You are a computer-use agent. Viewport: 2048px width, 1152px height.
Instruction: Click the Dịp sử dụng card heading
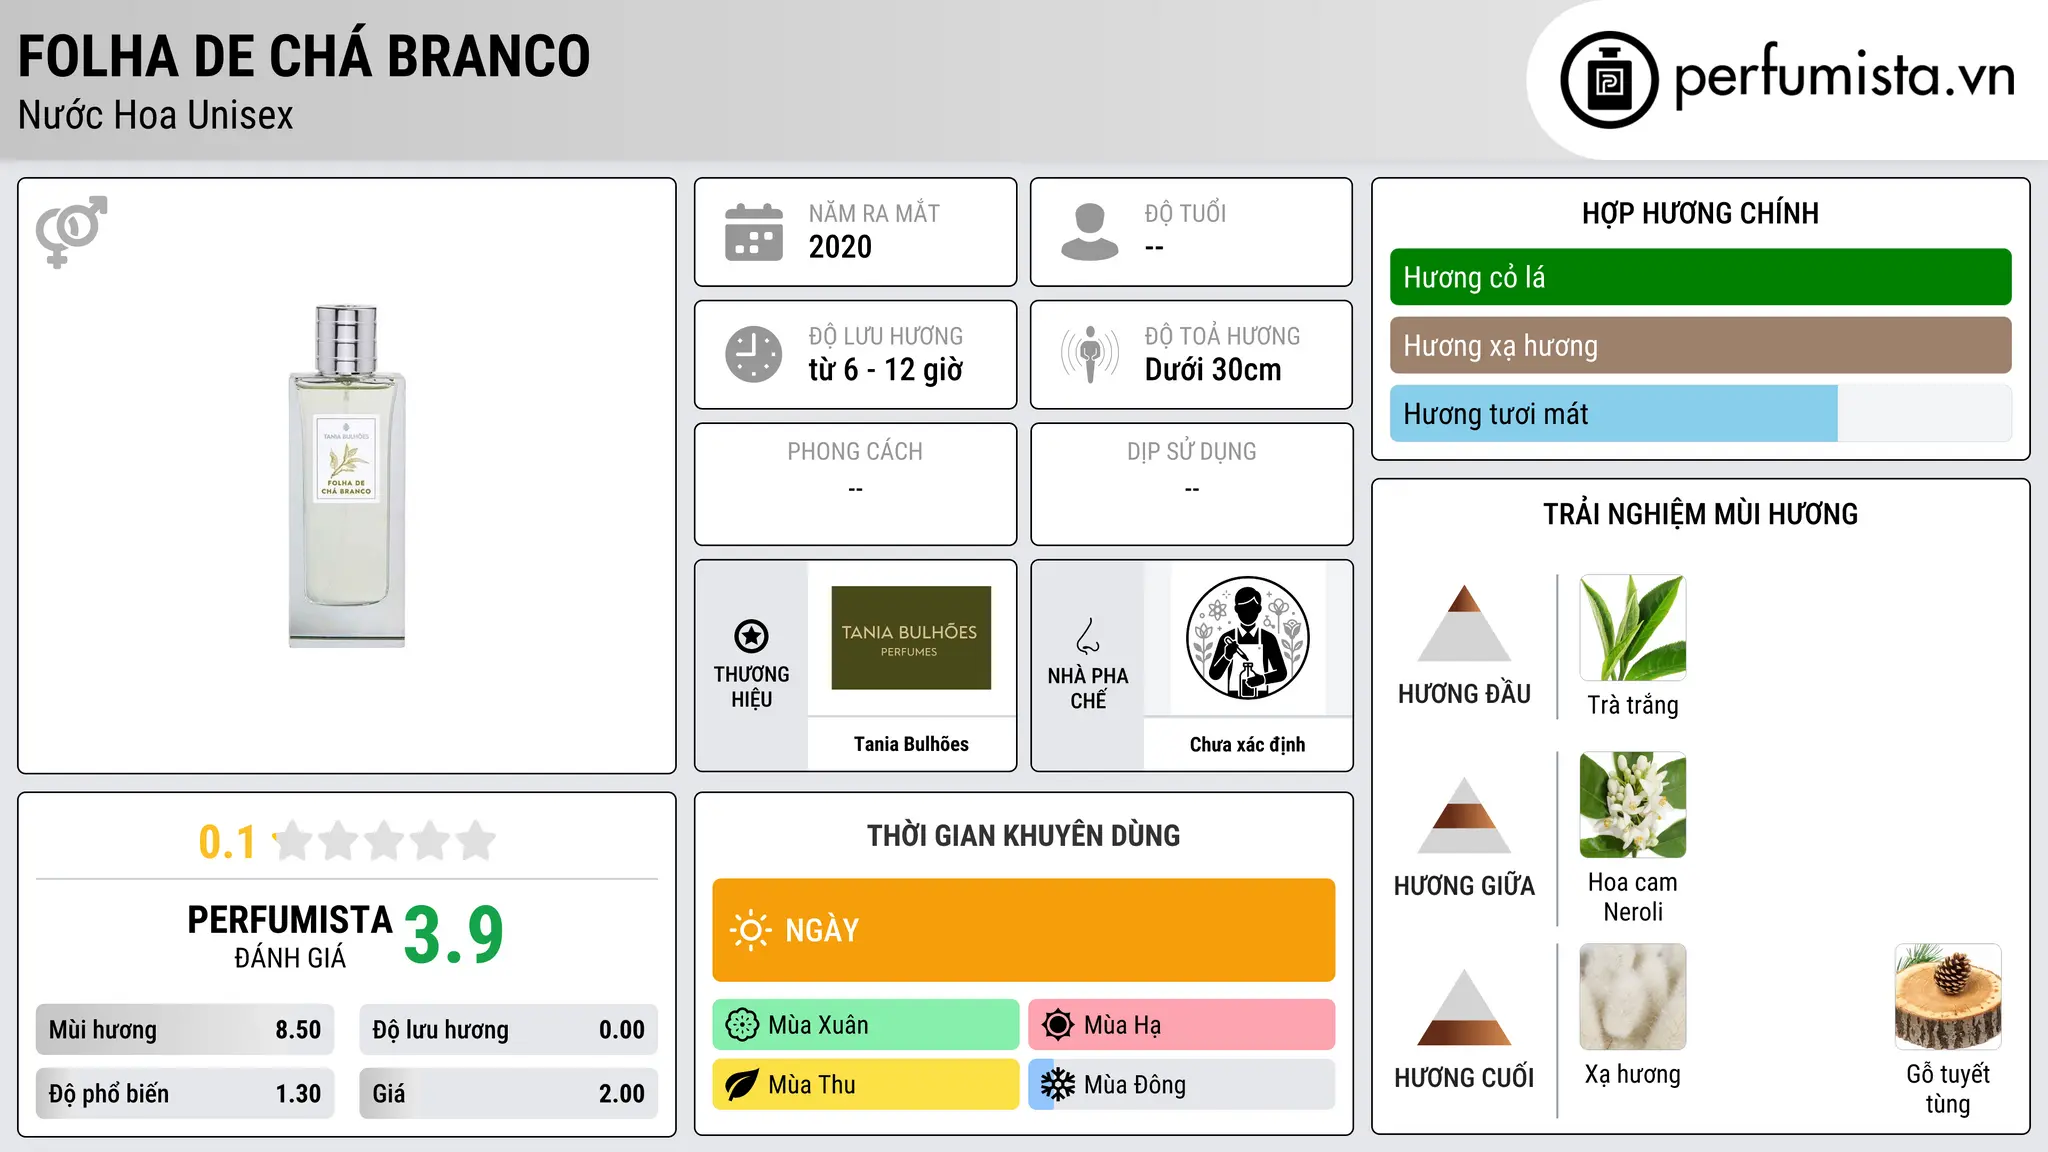[x=1191, y=452]
